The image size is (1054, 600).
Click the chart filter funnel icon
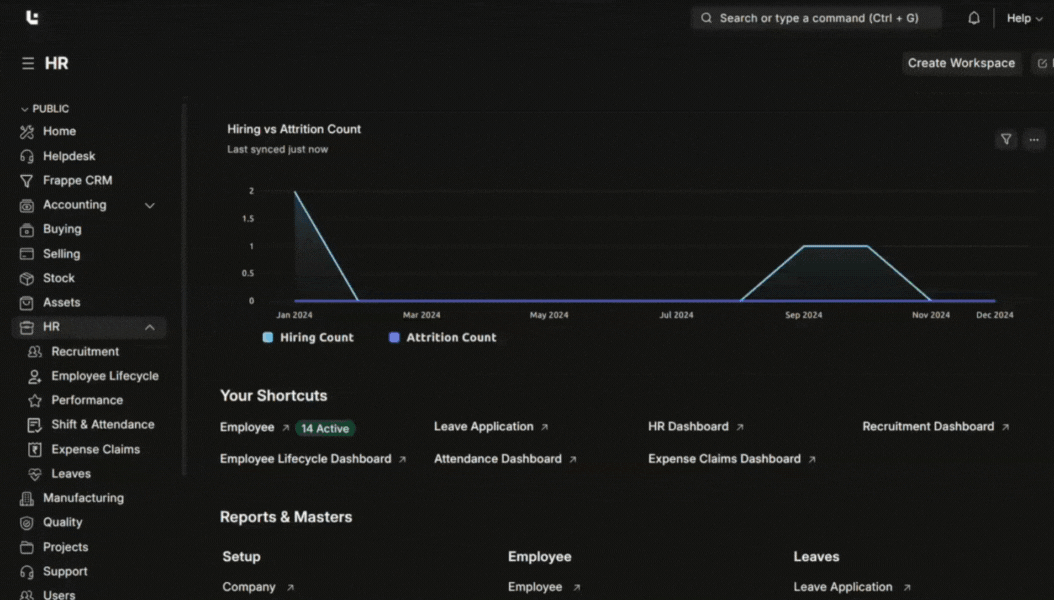[1006, 140]
